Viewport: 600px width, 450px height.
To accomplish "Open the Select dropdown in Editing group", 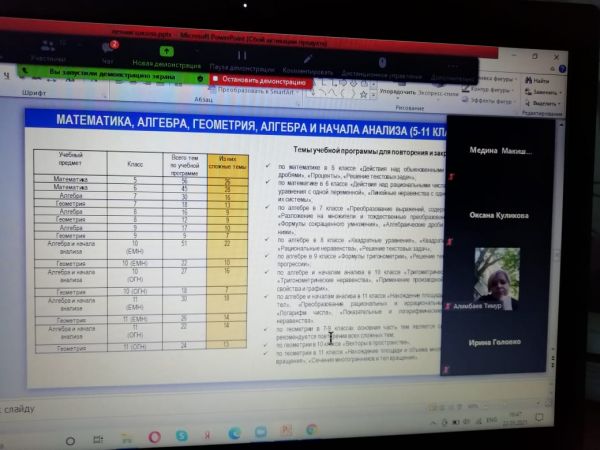I will click(x=546, y=102).
